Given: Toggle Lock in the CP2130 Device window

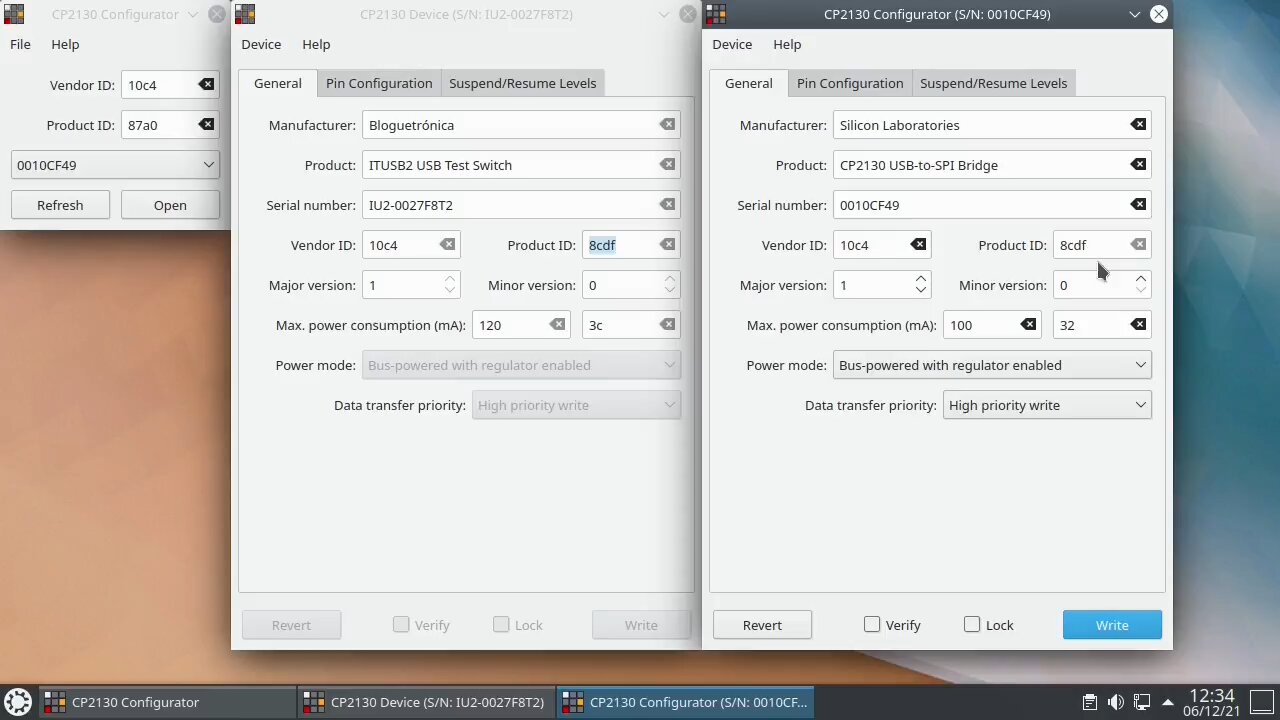Looking at the screenshot, I should (518, 625).
